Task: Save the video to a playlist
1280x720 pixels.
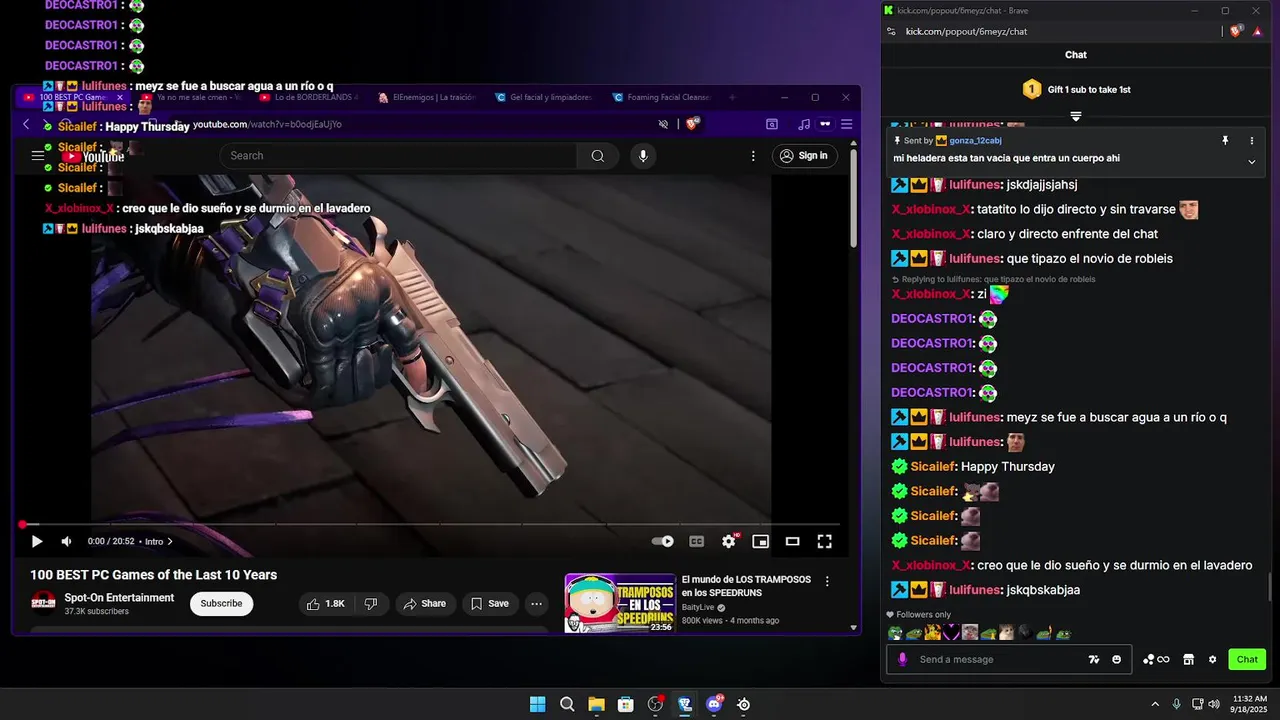Action: 490,604
